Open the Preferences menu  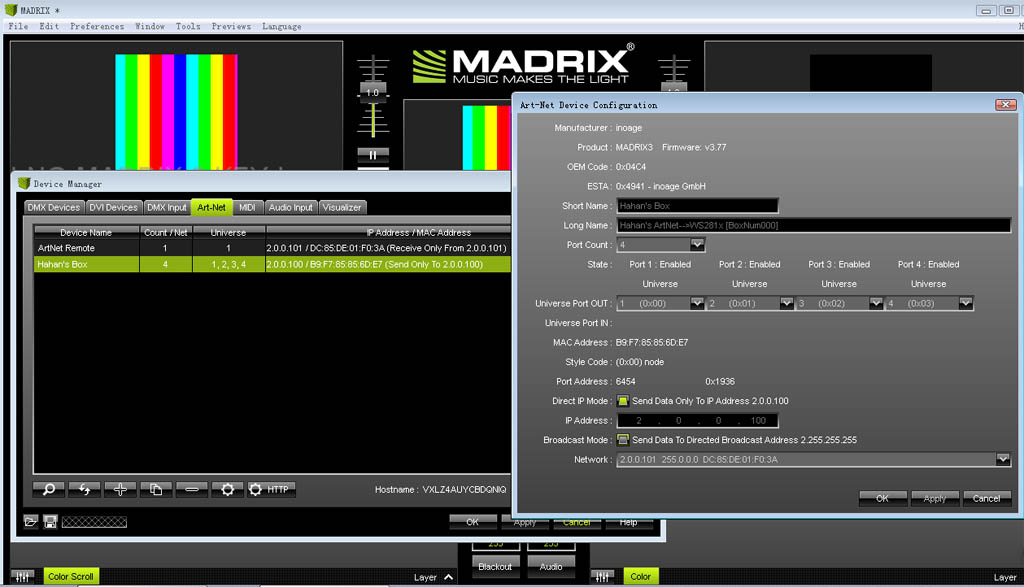[x=97, y=27]
